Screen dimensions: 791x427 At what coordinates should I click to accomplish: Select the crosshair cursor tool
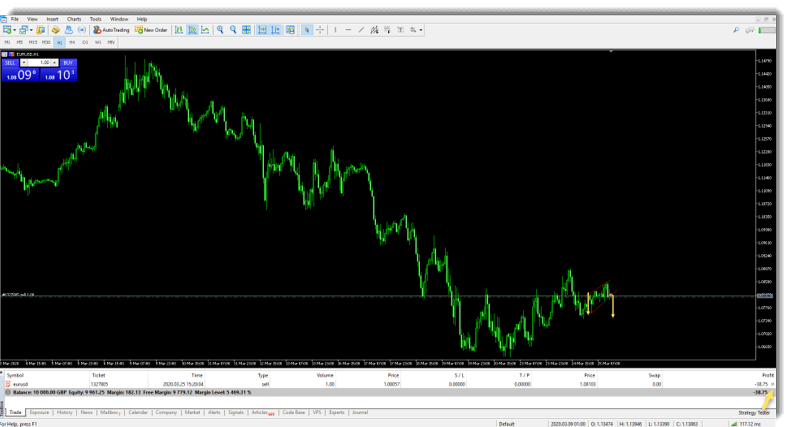pos(320,30)
